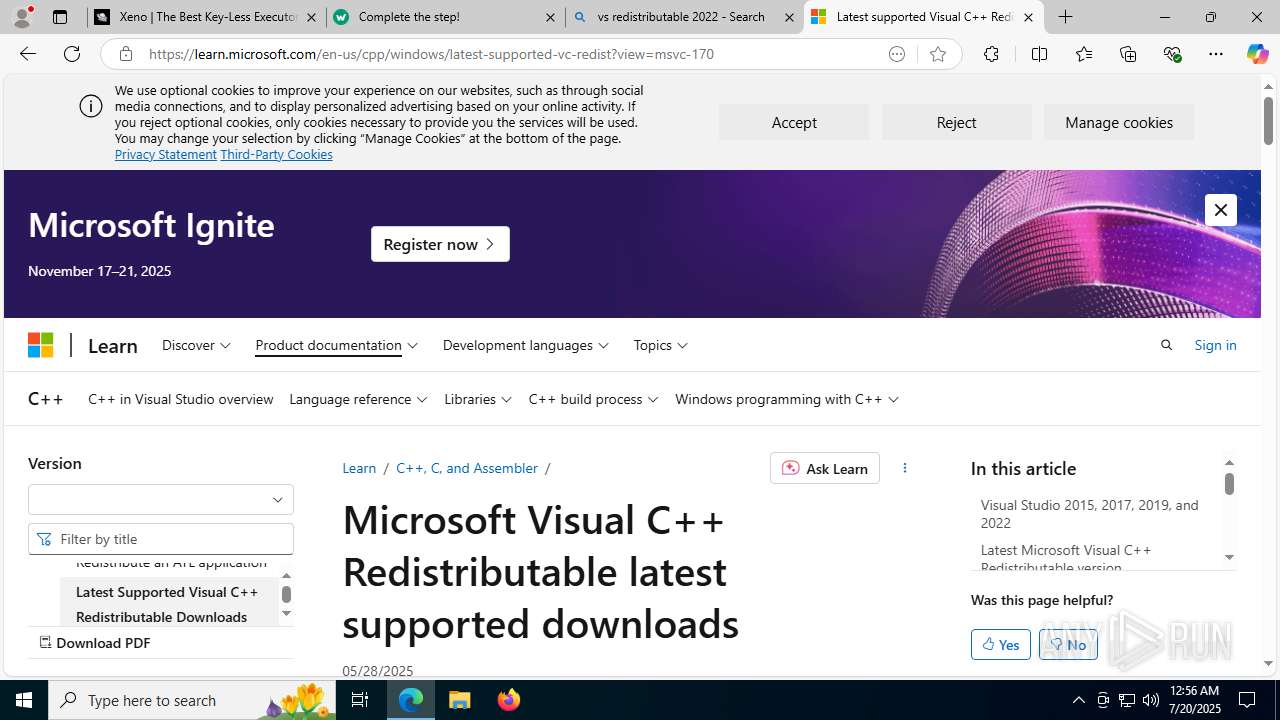The image size is (1280, 720).
Task: Click the Learn breadcrumb
Action: point(359,468)
